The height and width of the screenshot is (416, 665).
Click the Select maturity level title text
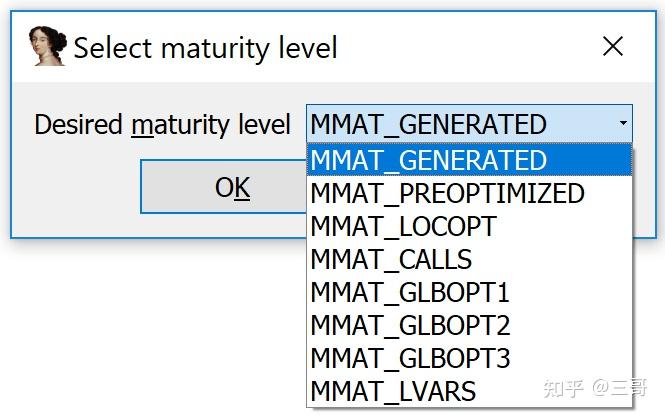coord(205,47)
